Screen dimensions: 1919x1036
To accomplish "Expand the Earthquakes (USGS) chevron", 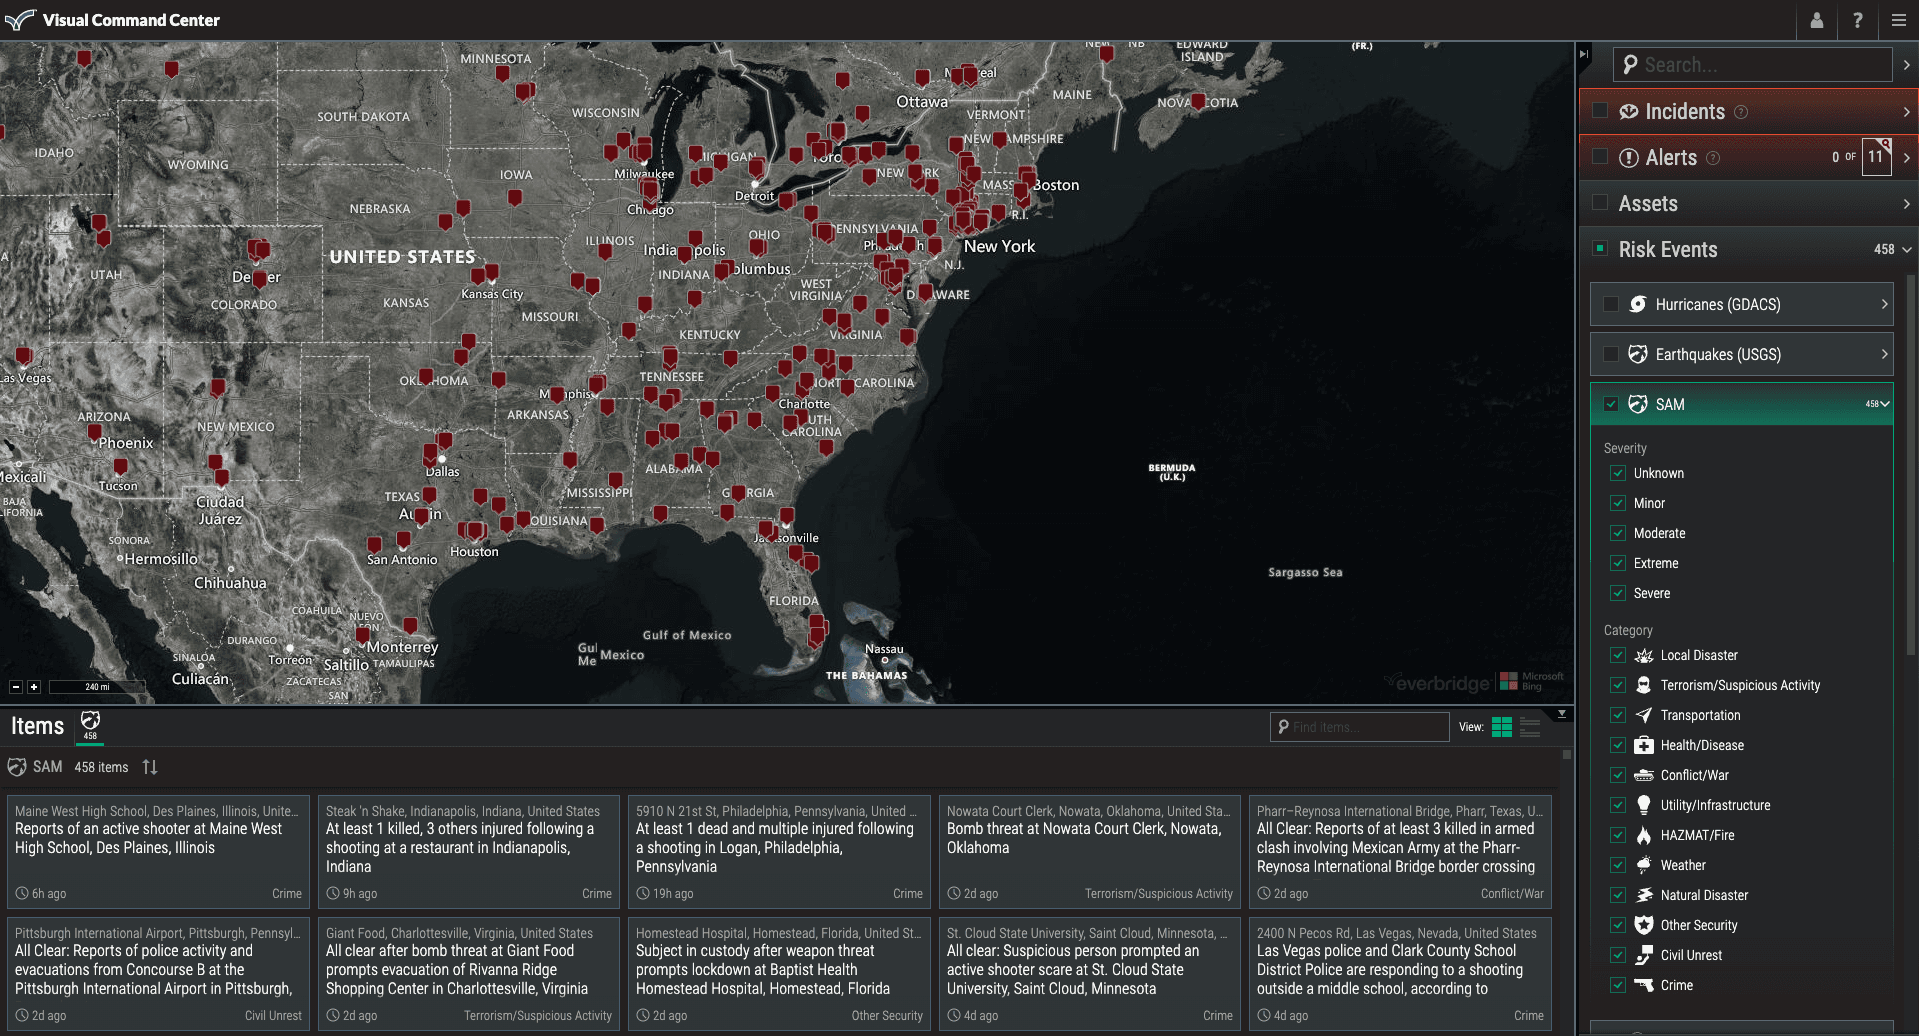I will coord(1884,354).
